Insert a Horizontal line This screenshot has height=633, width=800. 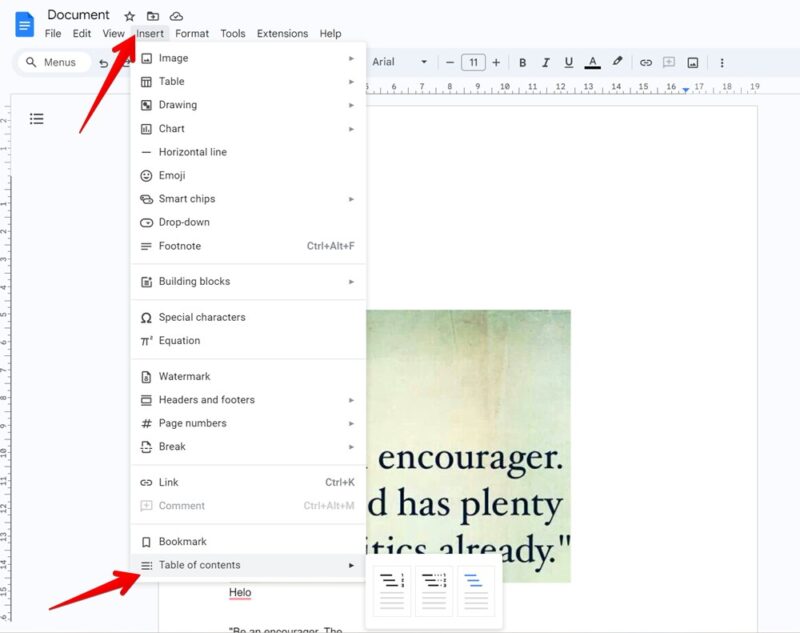[x=192, y=151]
